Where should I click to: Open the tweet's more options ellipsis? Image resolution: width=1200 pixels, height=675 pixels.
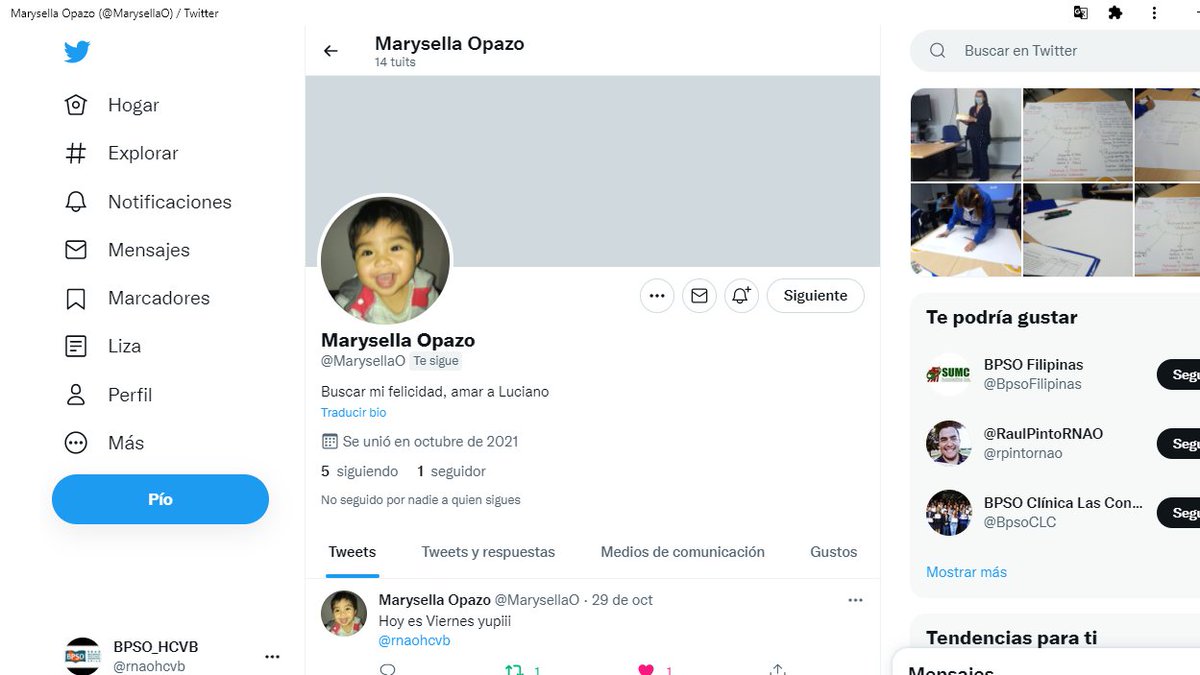855,600
